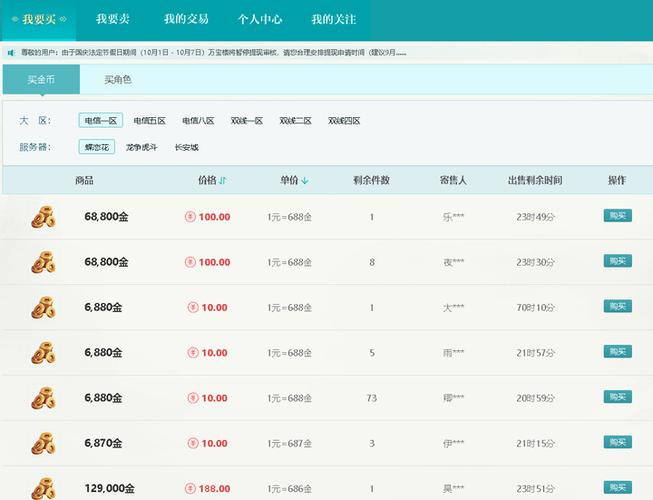The width and height of the screenshot is (653, 500).
Task: Click gold coin icon for seller 大*** listing
Action: (x=43, y=308)
